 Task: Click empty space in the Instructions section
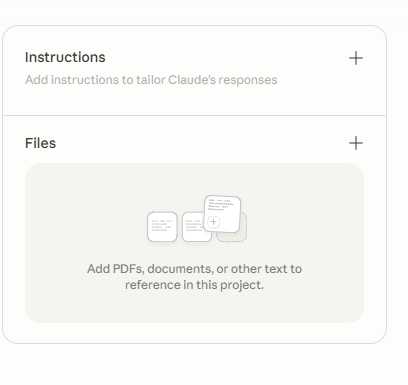tap(194, 100)
